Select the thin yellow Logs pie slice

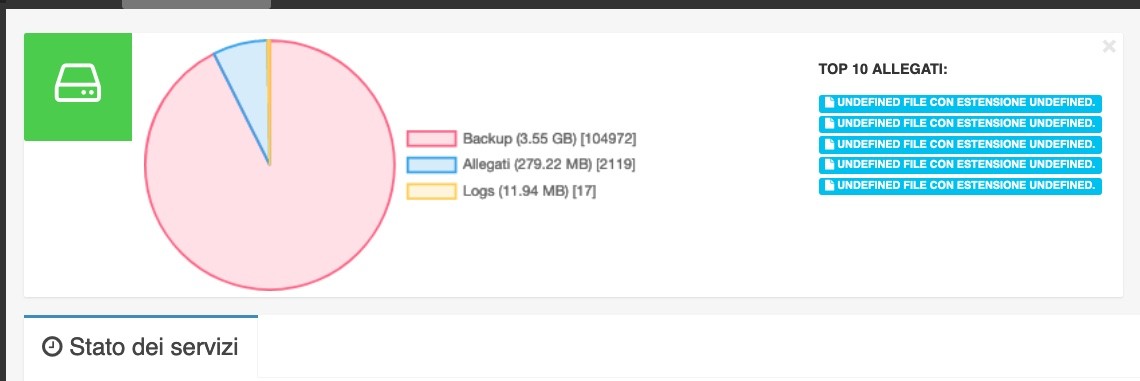[269, 87]
